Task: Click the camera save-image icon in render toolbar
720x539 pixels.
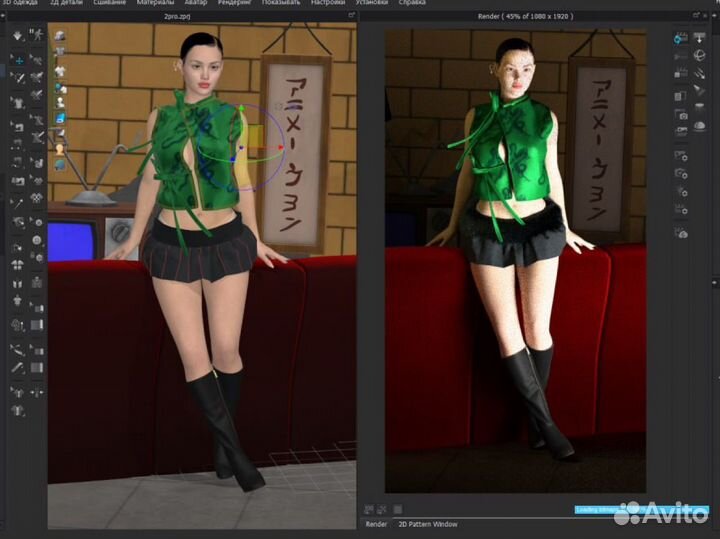Action: [x=681, y=115]
